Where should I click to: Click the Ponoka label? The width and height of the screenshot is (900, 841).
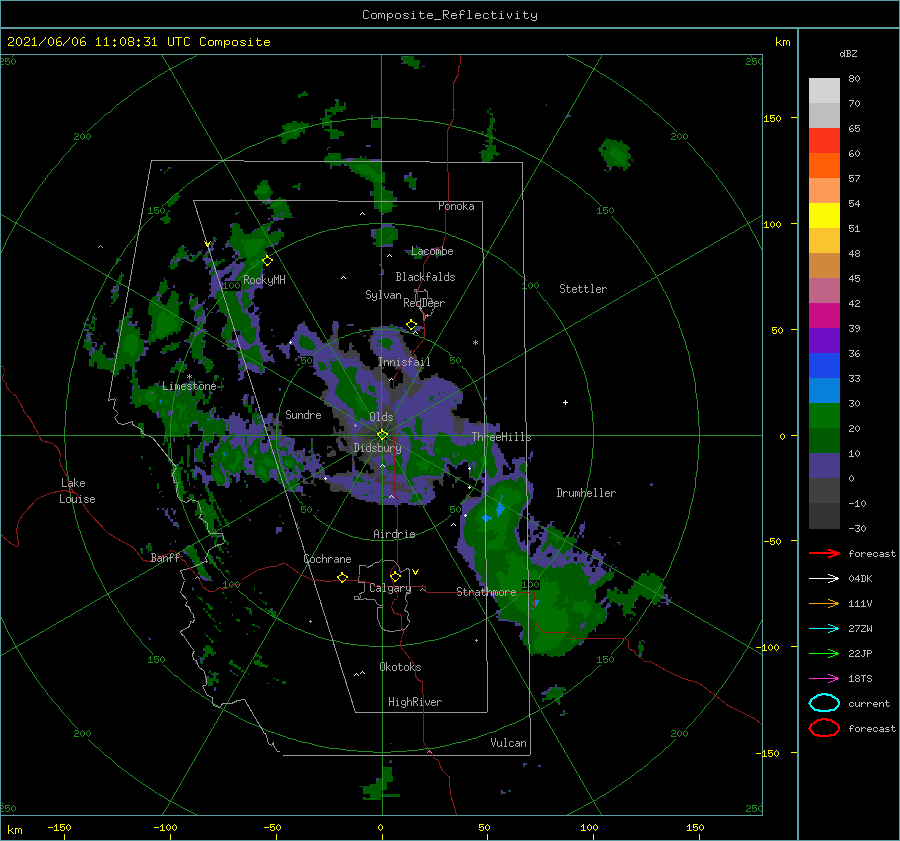click(x=456, y=206)
